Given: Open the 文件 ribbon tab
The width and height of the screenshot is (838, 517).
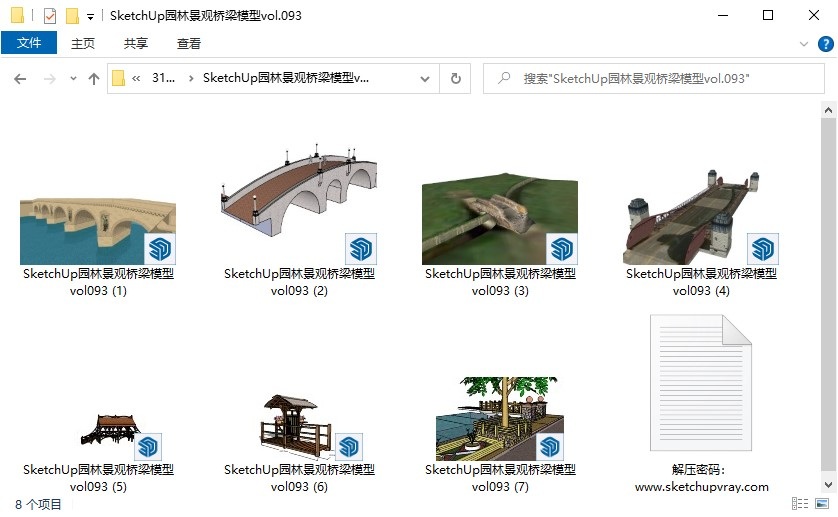Looking at the screenshot, I should (x=29, y=43).
